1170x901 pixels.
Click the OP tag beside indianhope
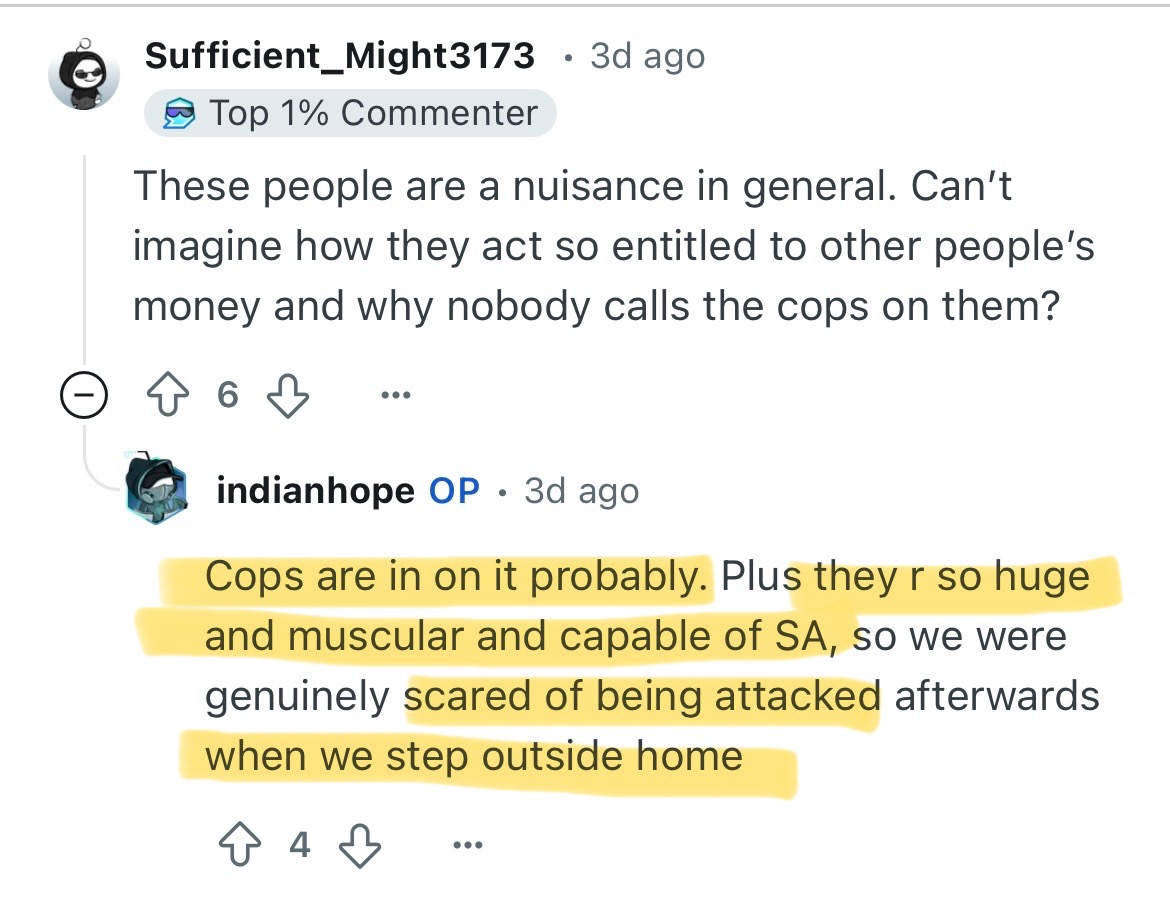pos(454,491)
